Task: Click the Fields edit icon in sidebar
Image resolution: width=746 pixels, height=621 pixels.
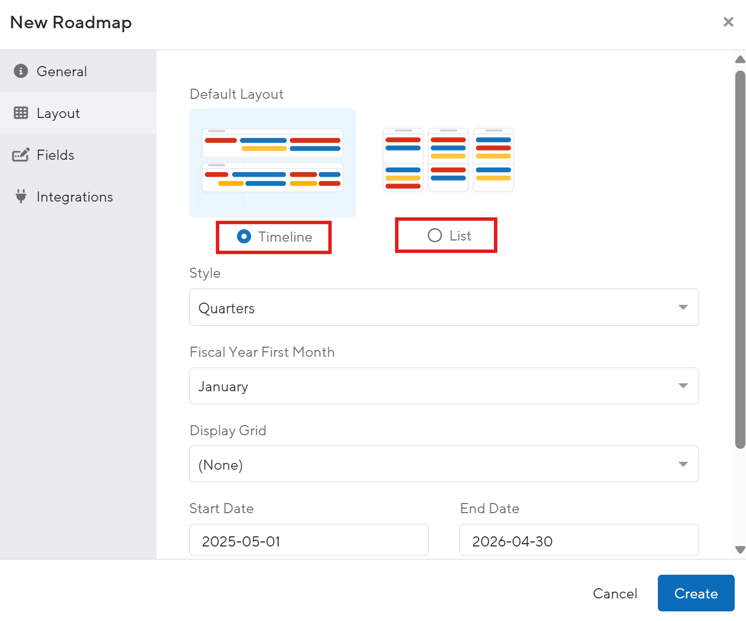Action: [x=20, y=155]
